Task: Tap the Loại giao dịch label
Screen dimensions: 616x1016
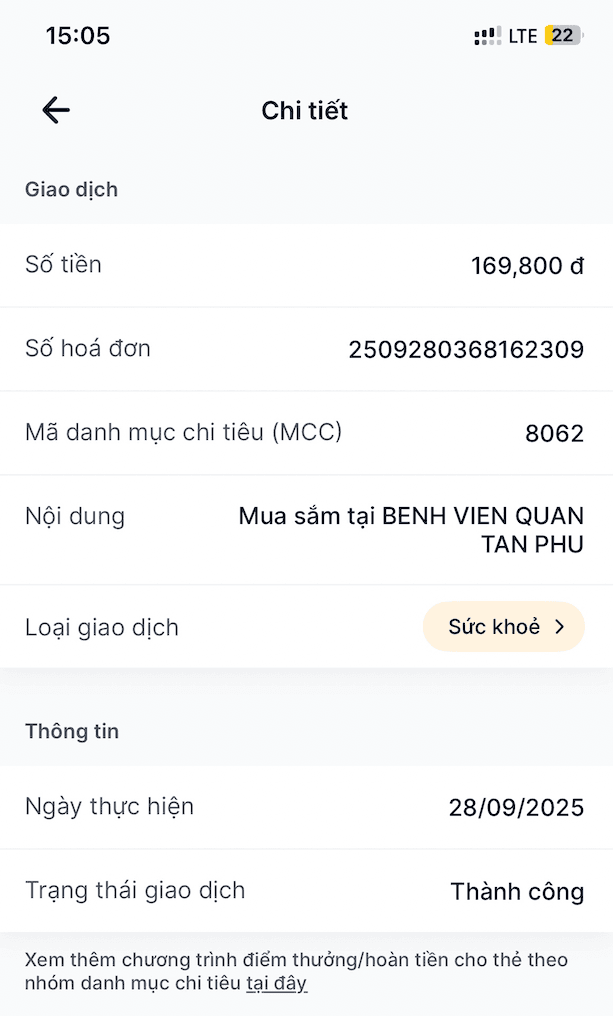Action: [x=102, y=628]
